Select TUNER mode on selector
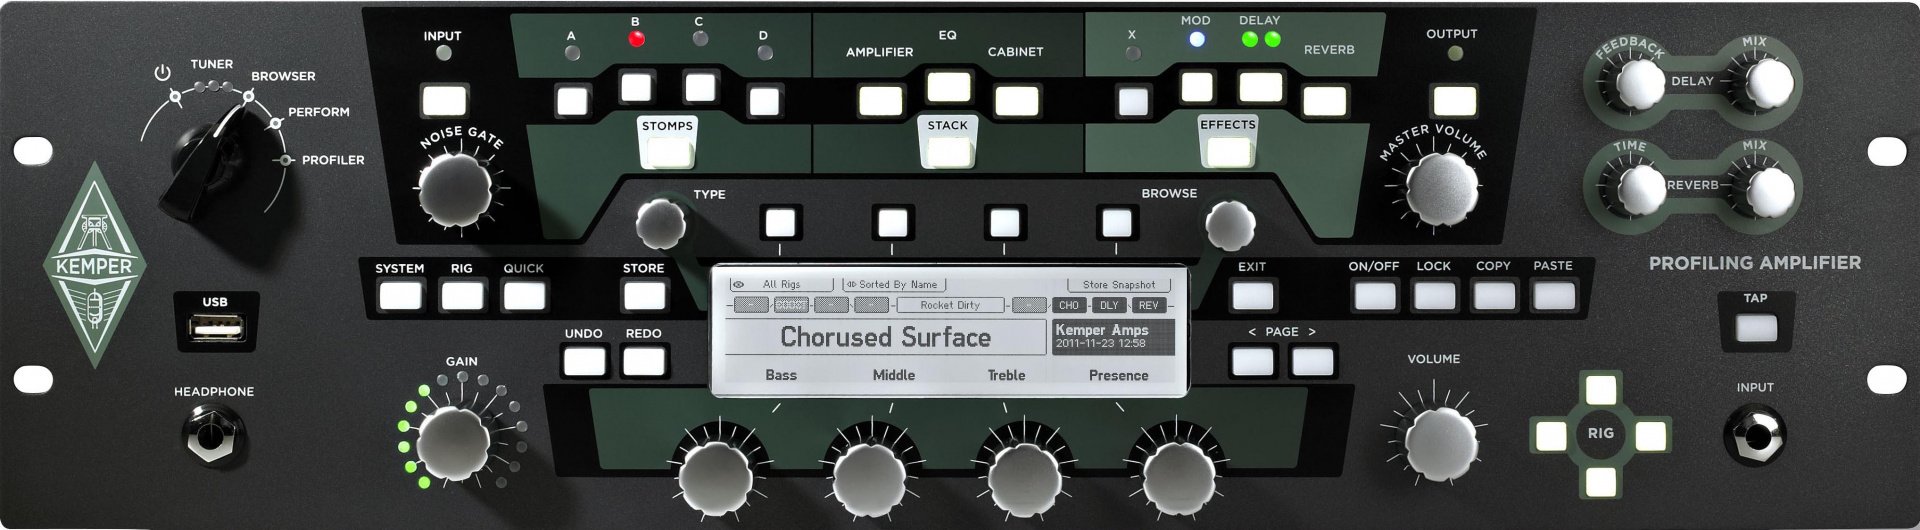The image size is (1920, 530). coord(211,65)
